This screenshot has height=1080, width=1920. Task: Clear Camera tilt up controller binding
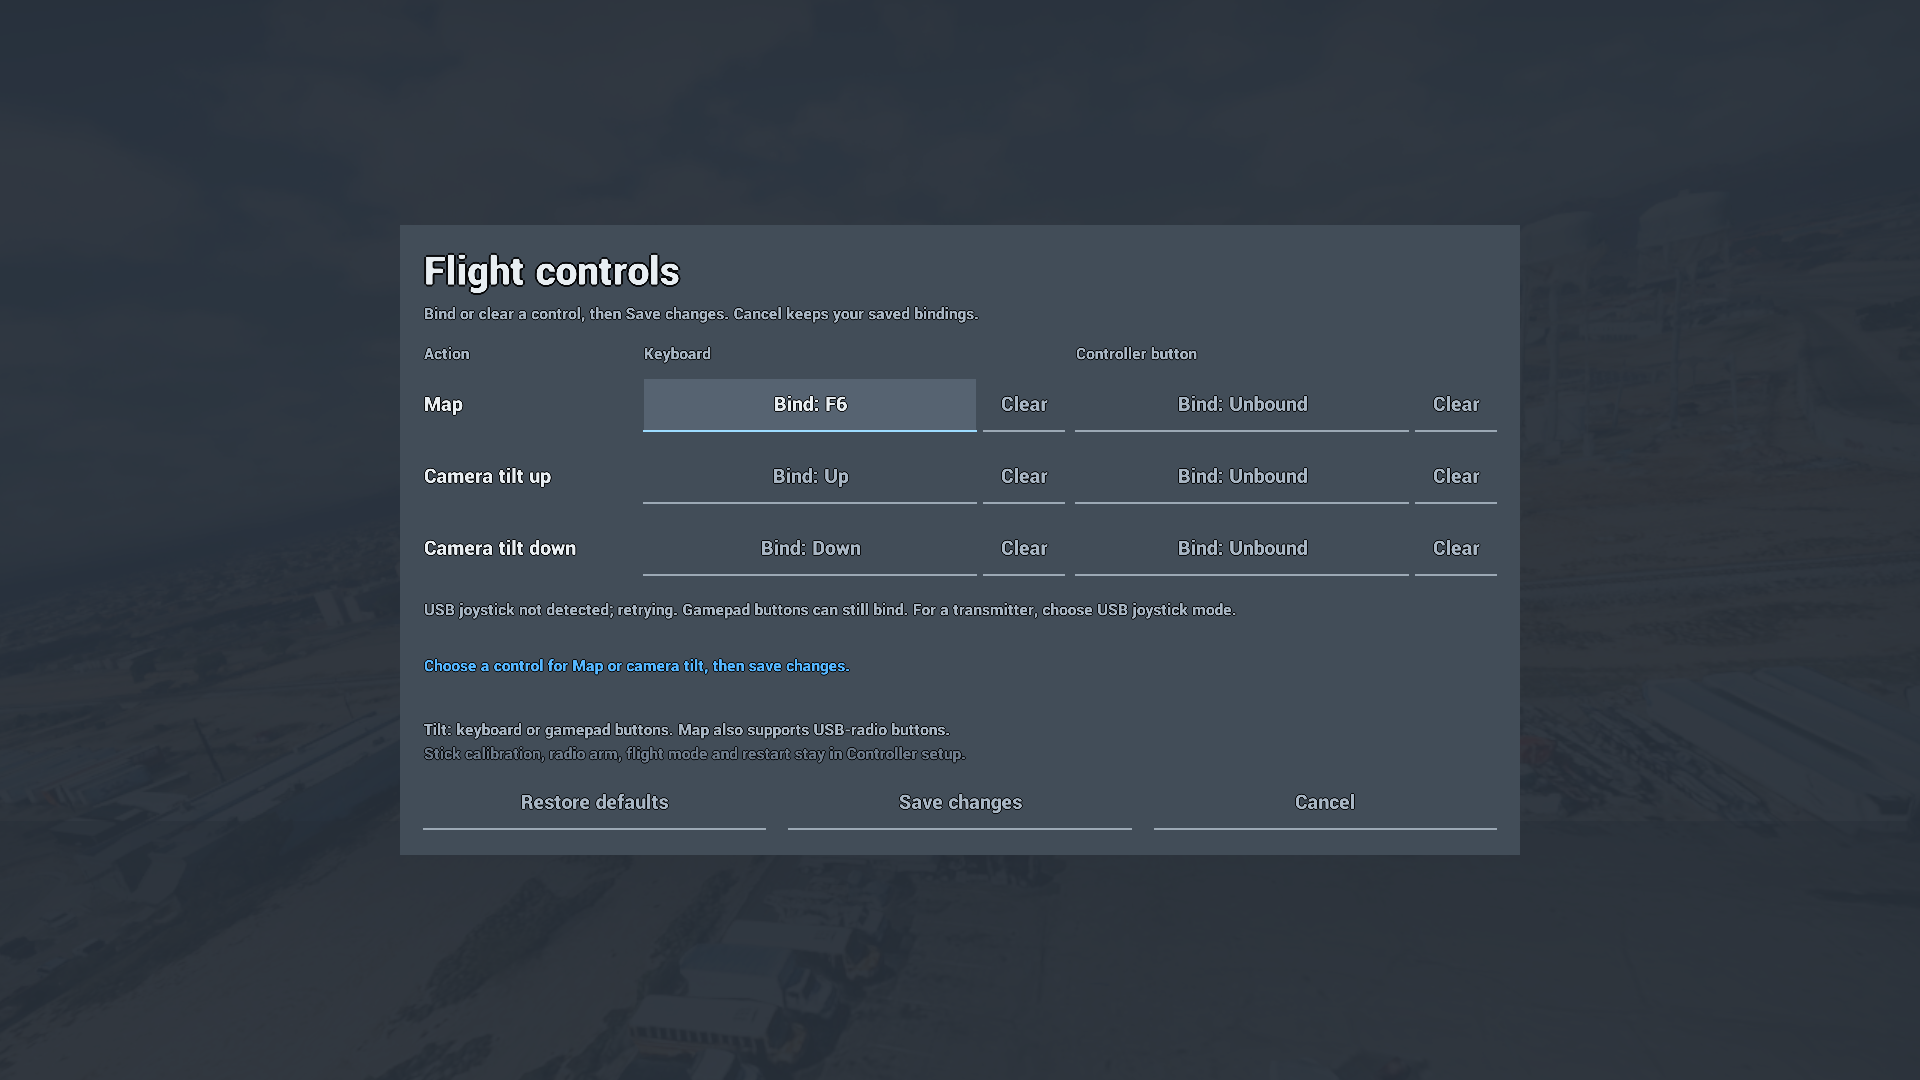click(x=1456, y=477)
